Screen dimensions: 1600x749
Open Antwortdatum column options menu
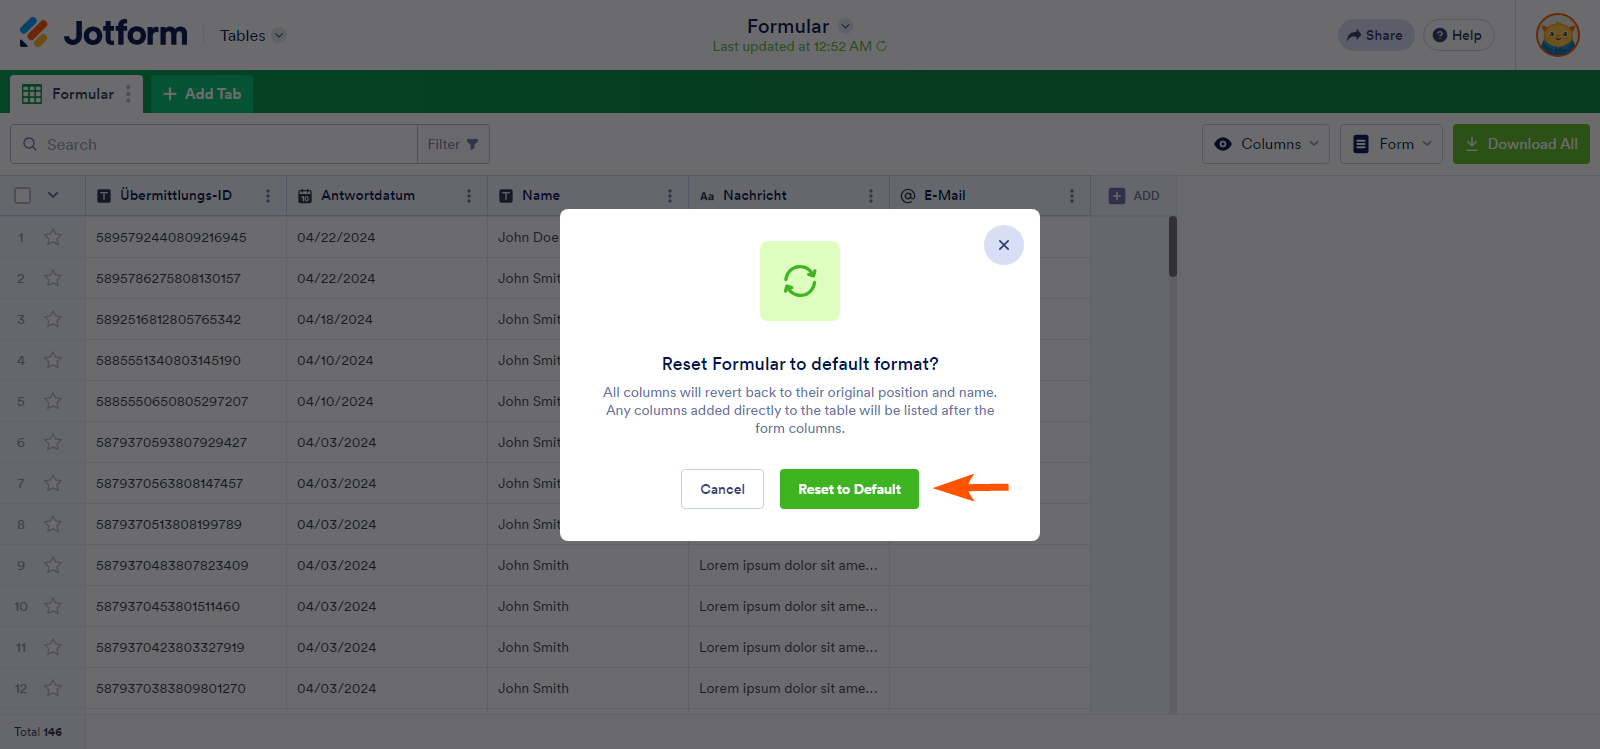(469, 196)
